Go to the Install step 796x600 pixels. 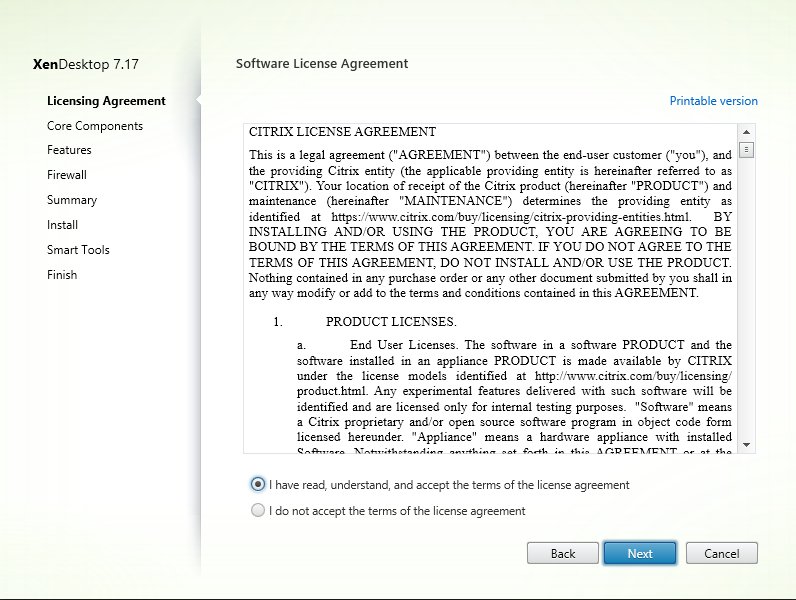pyautogui.click(x=62, y=225)
